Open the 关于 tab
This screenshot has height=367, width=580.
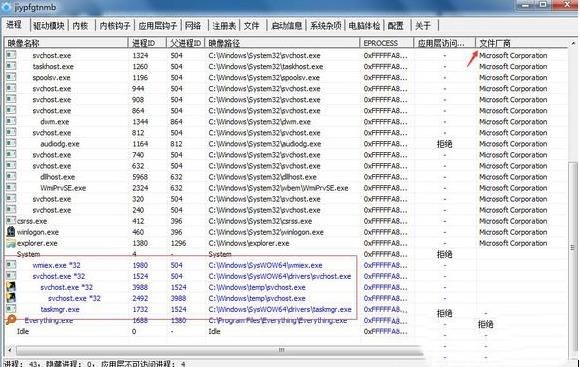tap(423, 26)
